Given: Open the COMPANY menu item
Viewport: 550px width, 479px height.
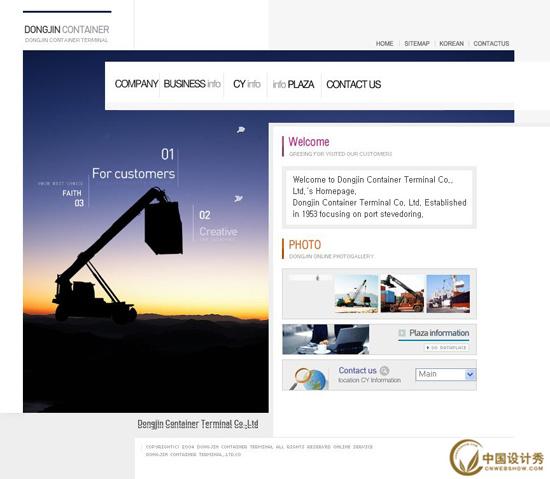Looking at the screenshot, I should (136, 84).
